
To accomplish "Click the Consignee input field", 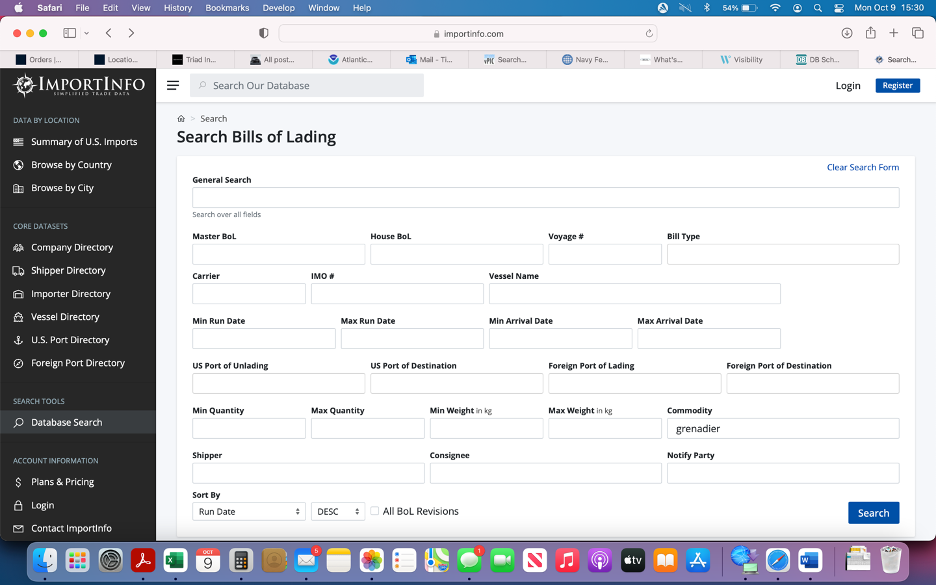I will point(546,473).
